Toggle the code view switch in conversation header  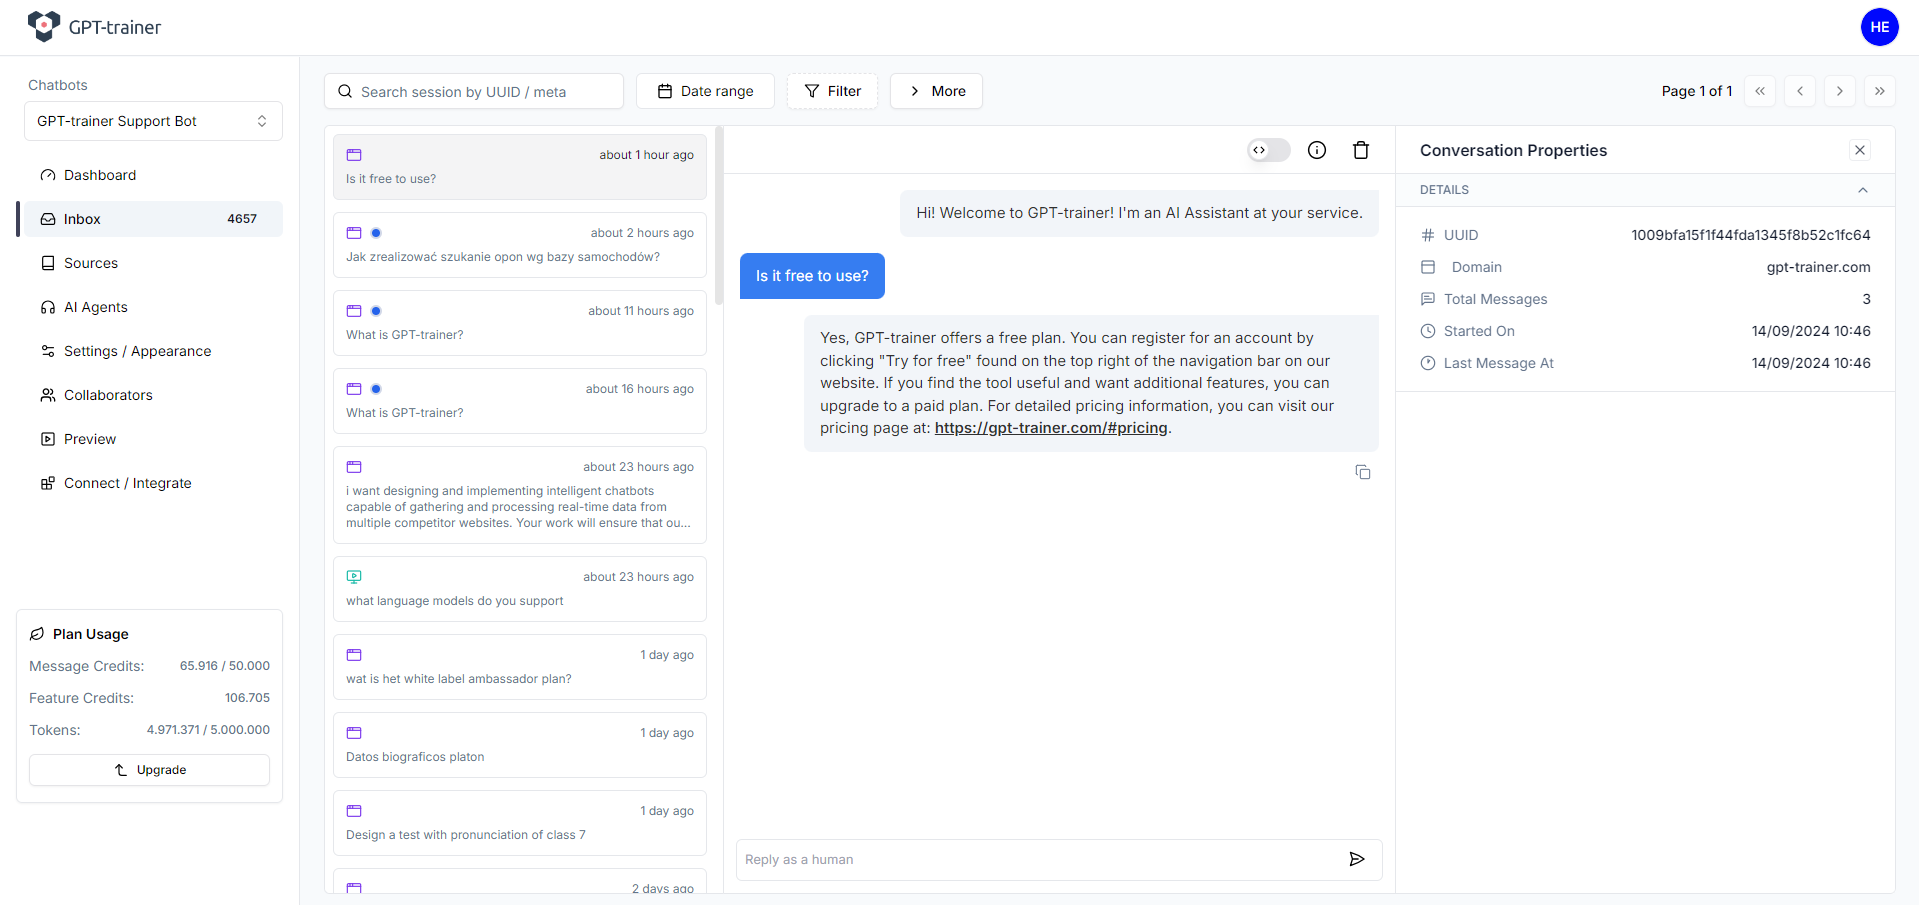tap(1269, 150)
